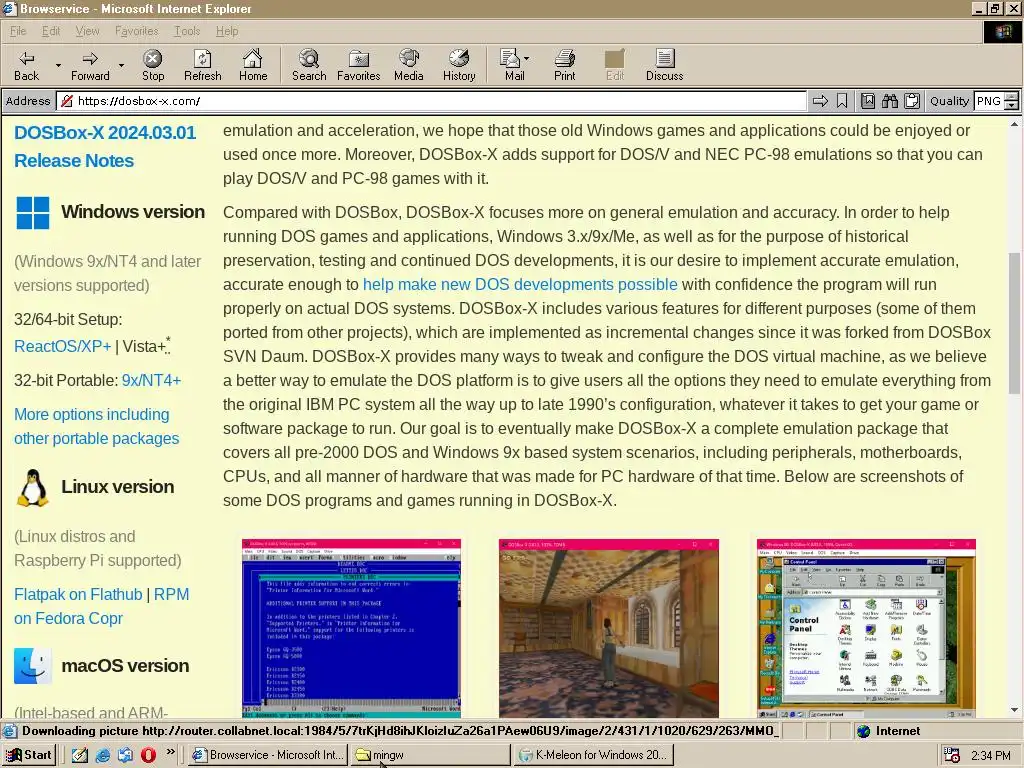The image size is (1024, 768).
Task: Expand quick launch overflow chevron
Action: coord(171,752)
